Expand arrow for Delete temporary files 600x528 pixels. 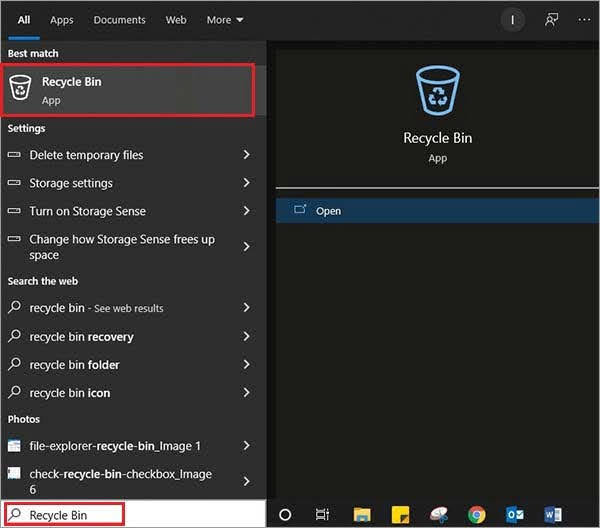tap(246, 155)
